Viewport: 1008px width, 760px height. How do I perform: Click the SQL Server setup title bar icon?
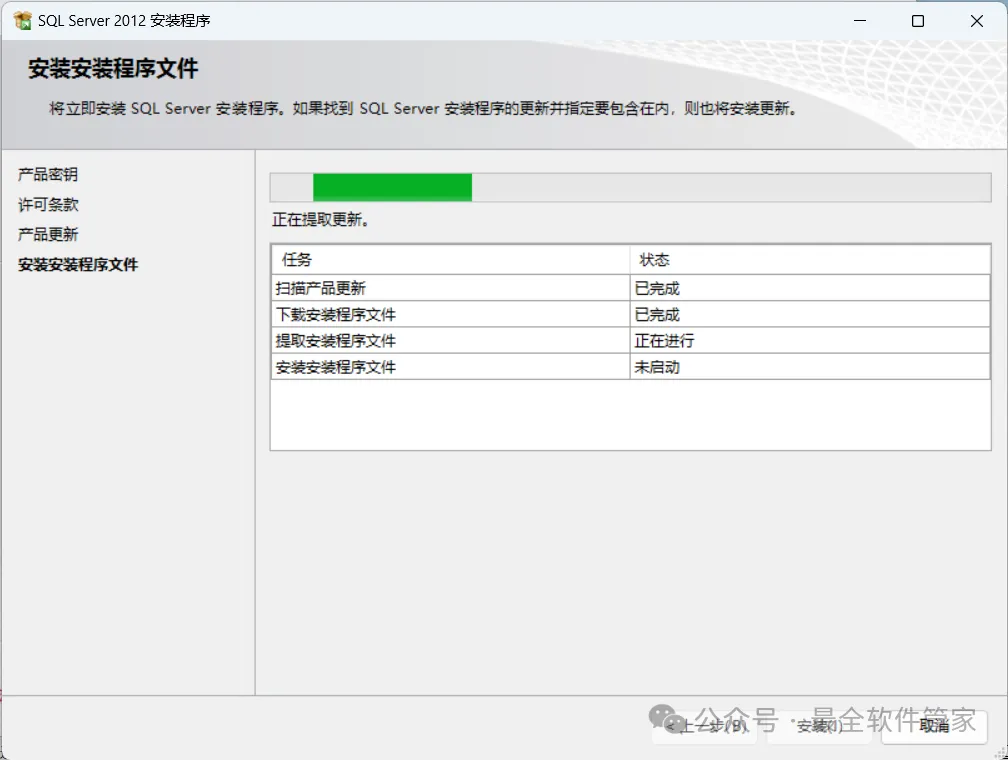22,21
